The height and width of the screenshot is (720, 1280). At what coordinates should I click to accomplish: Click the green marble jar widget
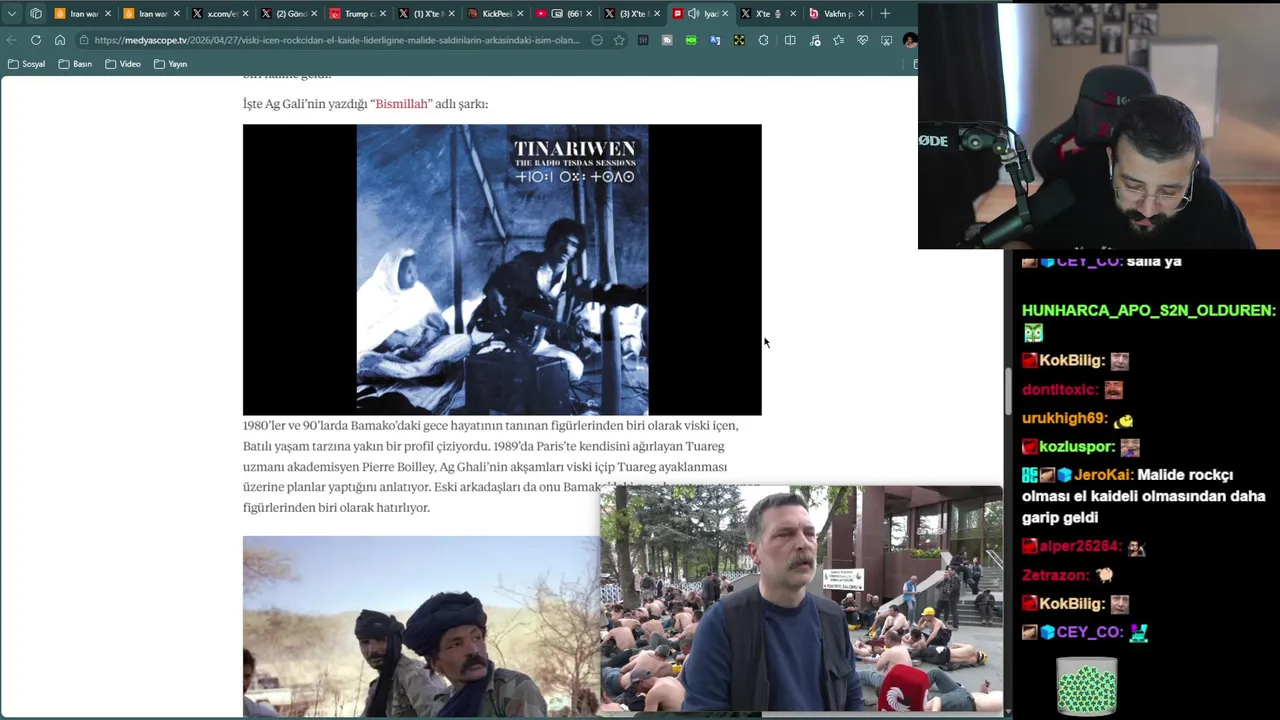(1087, 686)
